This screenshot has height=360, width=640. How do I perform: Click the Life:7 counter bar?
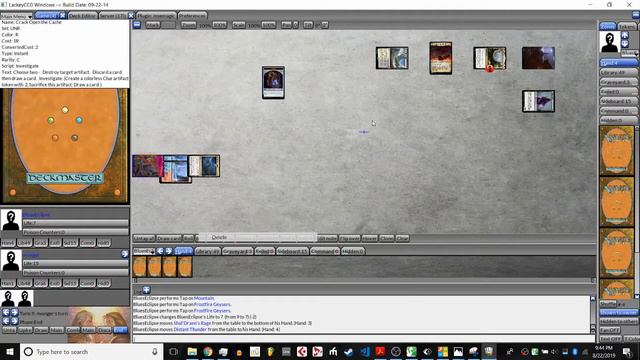pyautogui.click(x=76, y=223)
